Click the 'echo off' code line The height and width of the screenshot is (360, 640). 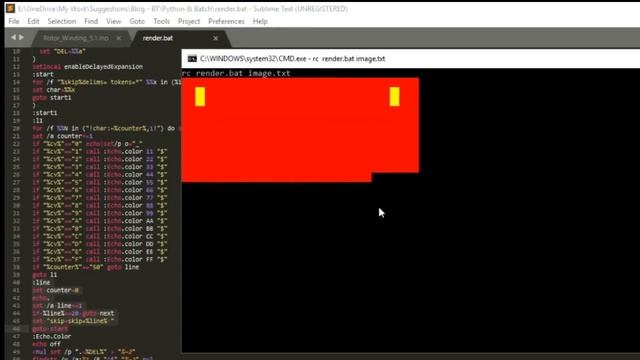tap(46, 344)
